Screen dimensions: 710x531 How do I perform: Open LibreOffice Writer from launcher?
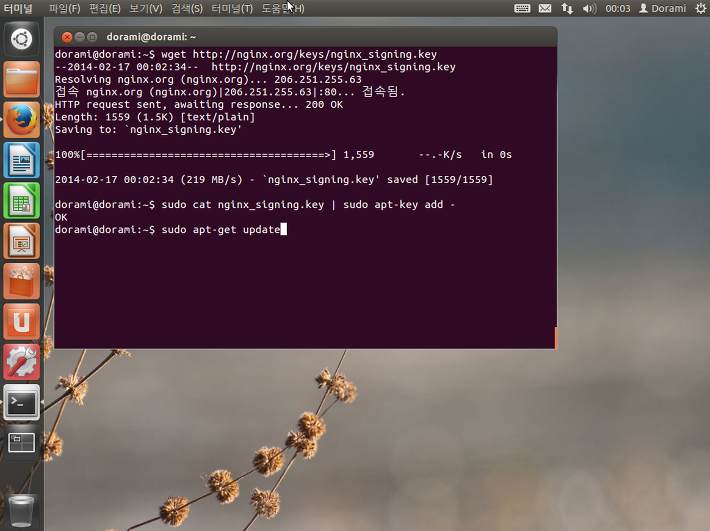(x=21, y=160)
